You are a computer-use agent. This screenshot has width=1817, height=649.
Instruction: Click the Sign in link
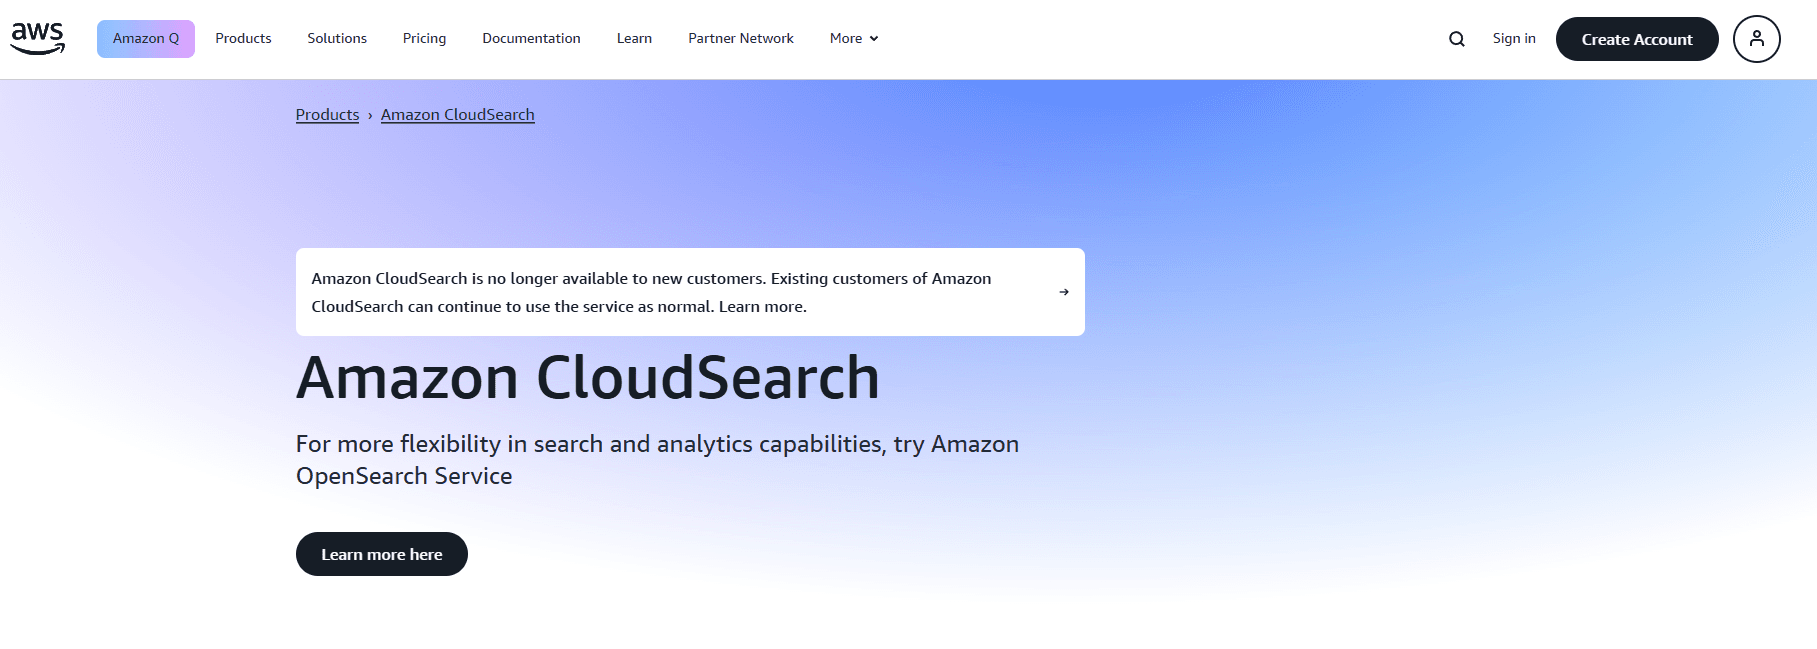(1514, 39)
